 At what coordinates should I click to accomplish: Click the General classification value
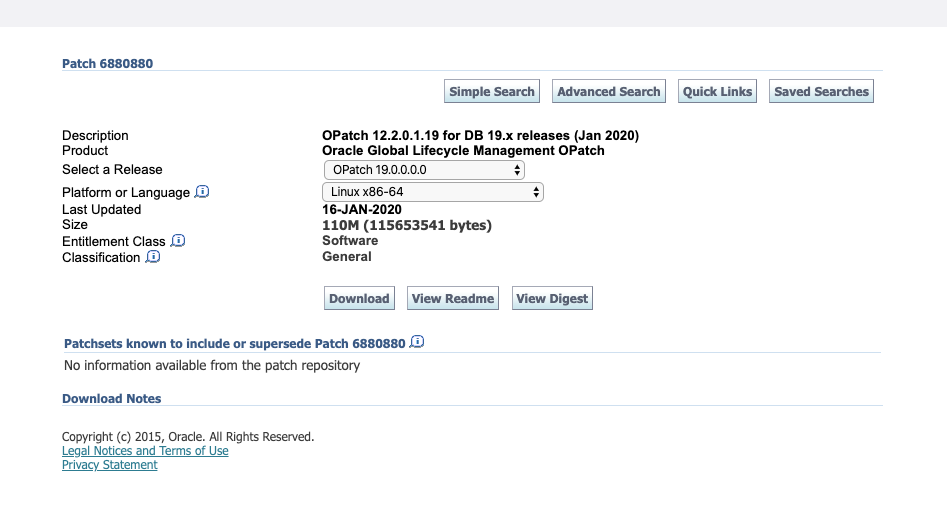pyautogui.click(x=347, y=257)
